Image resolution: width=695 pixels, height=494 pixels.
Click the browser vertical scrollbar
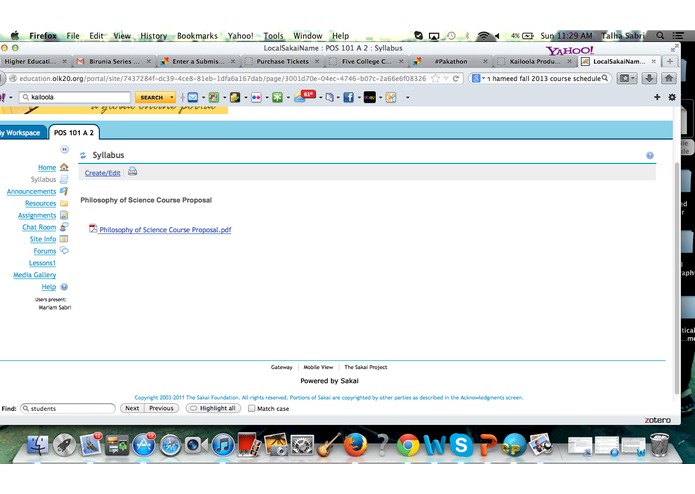[x=676, y=278]
